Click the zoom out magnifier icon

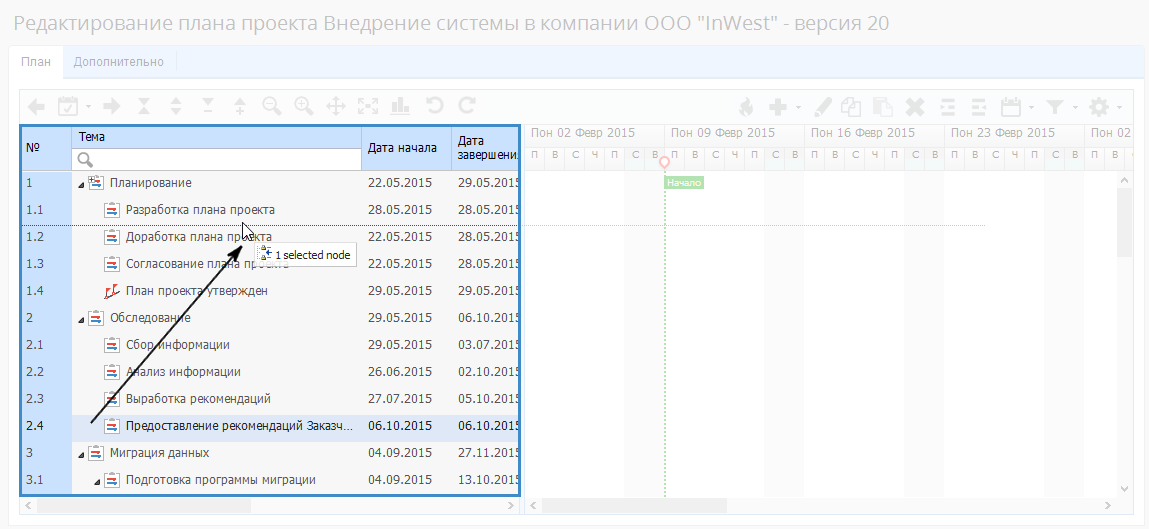(272, 105)
